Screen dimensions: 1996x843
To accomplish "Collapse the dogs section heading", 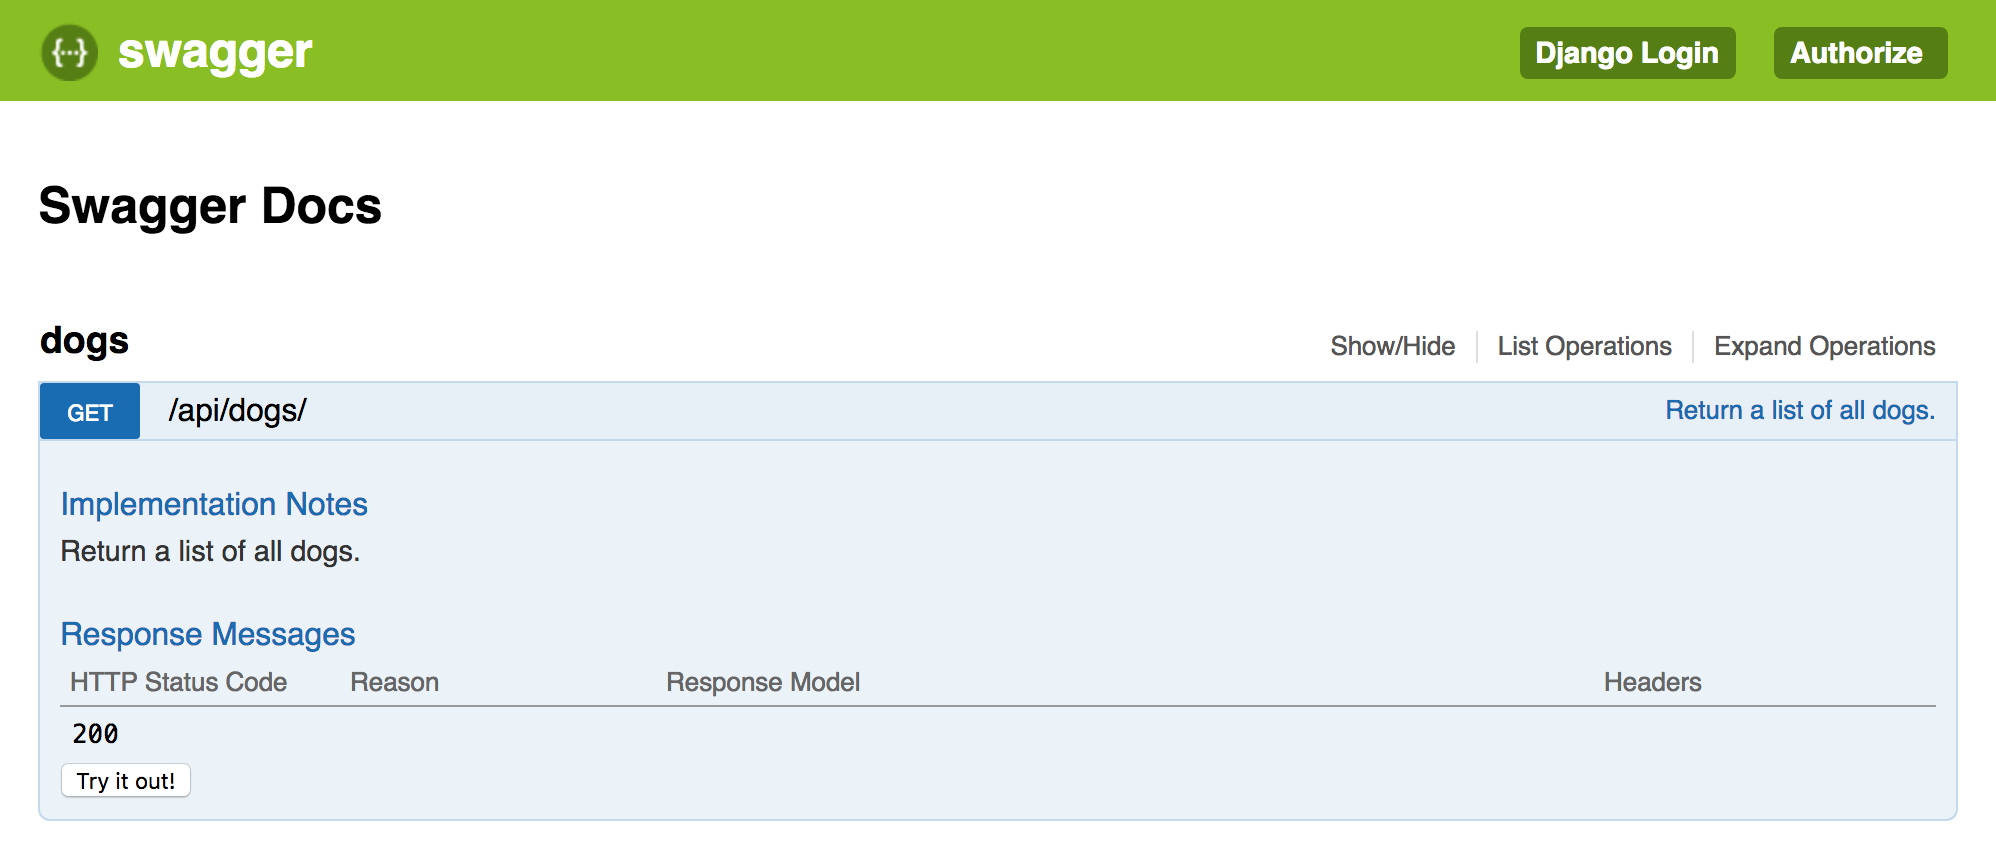I will pos(84,342).
